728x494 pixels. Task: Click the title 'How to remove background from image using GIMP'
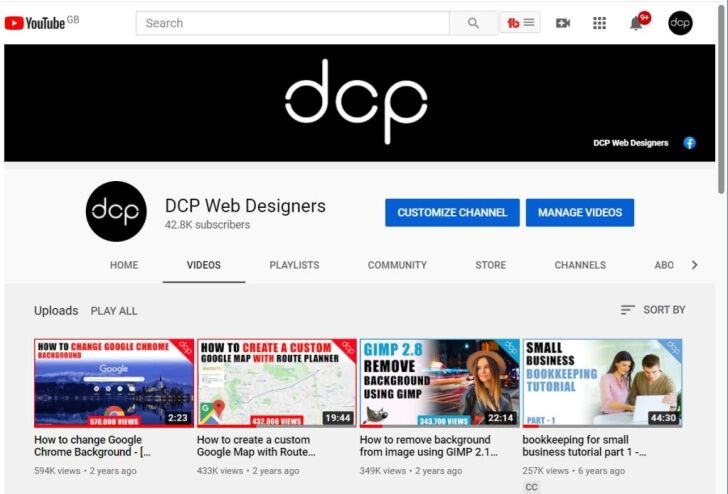coord(429,446)
